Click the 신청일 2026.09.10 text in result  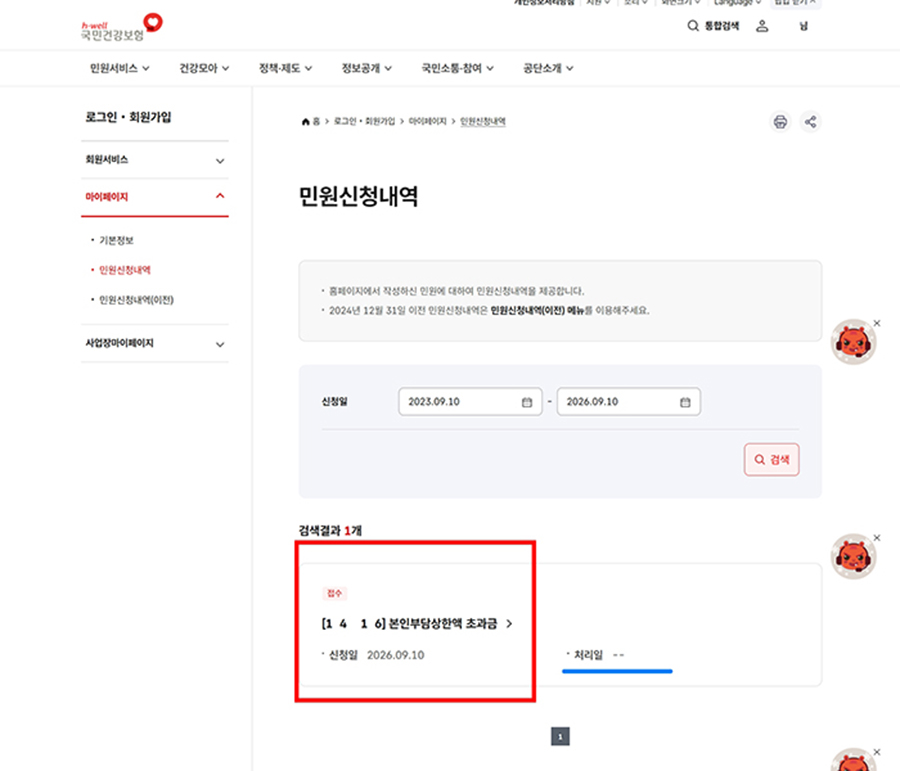(376, 655)
